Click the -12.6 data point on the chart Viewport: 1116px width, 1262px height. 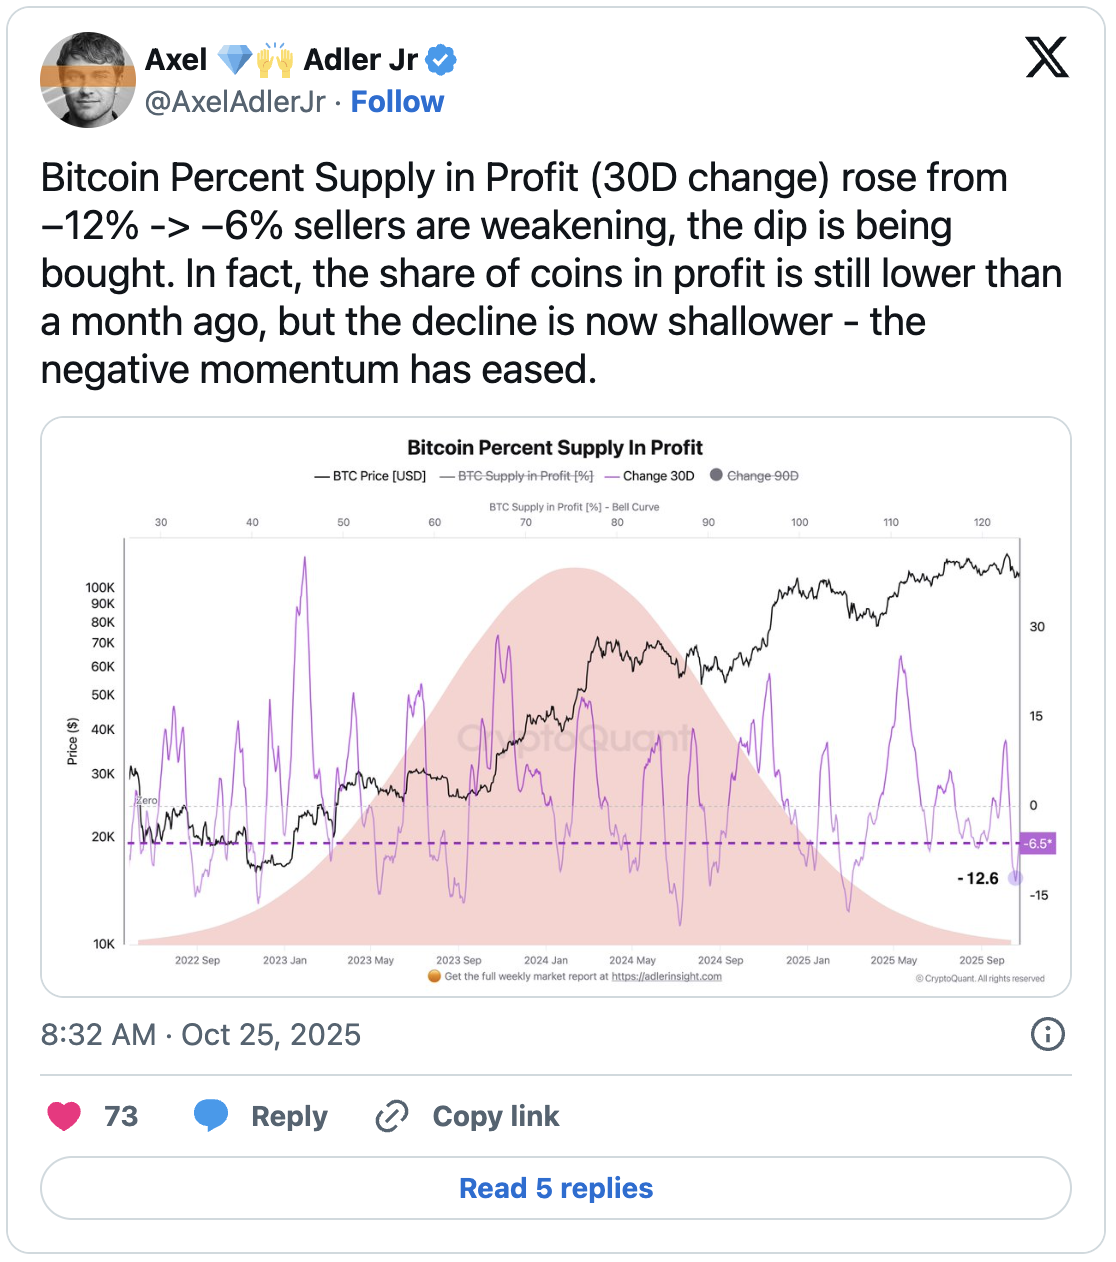(x=1015, y=878)
